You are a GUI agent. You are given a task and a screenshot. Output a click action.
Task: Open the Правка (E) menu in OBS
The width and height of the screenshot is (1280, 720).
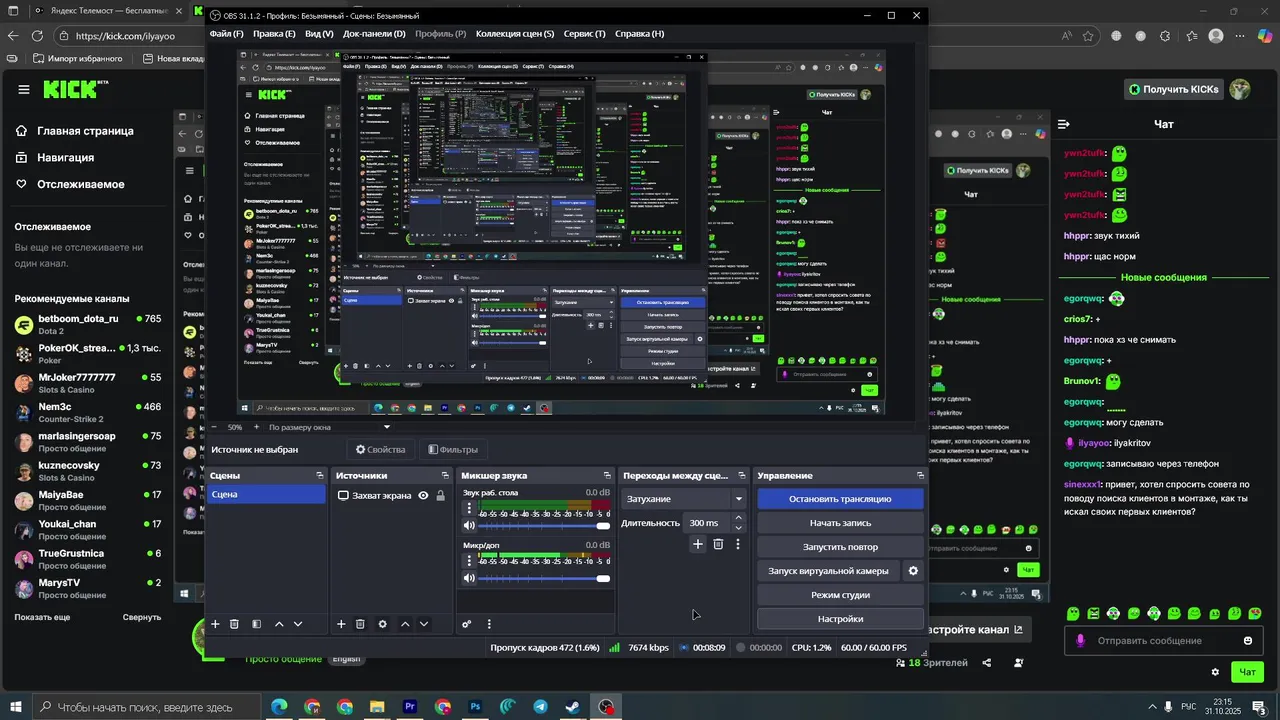click(x=274, y=33)
